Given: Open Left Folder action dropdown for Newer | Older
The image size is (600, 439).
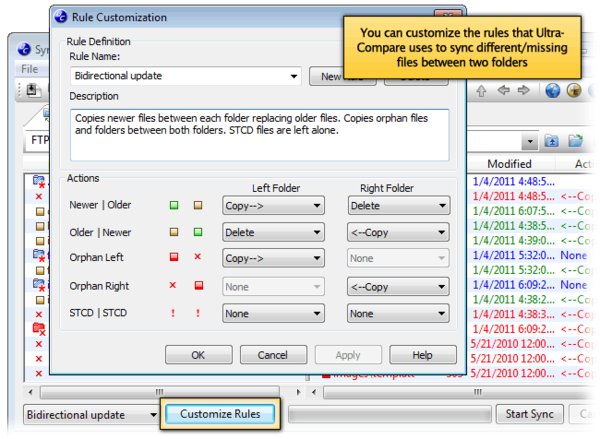Looking at the screenshot, I should coord(273,206).
